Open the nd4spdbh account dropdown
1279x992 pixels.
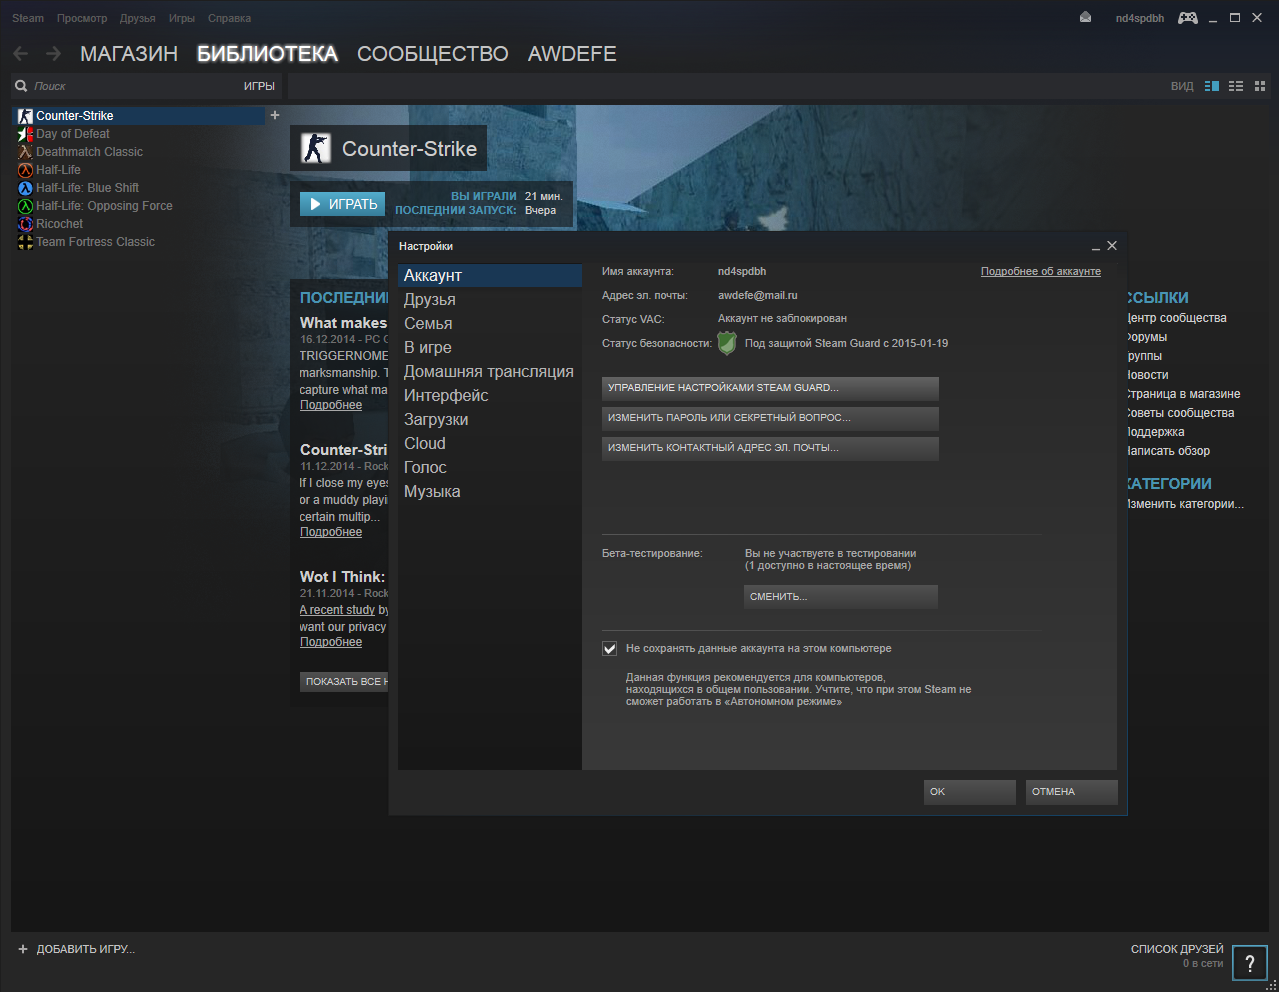1140,18
